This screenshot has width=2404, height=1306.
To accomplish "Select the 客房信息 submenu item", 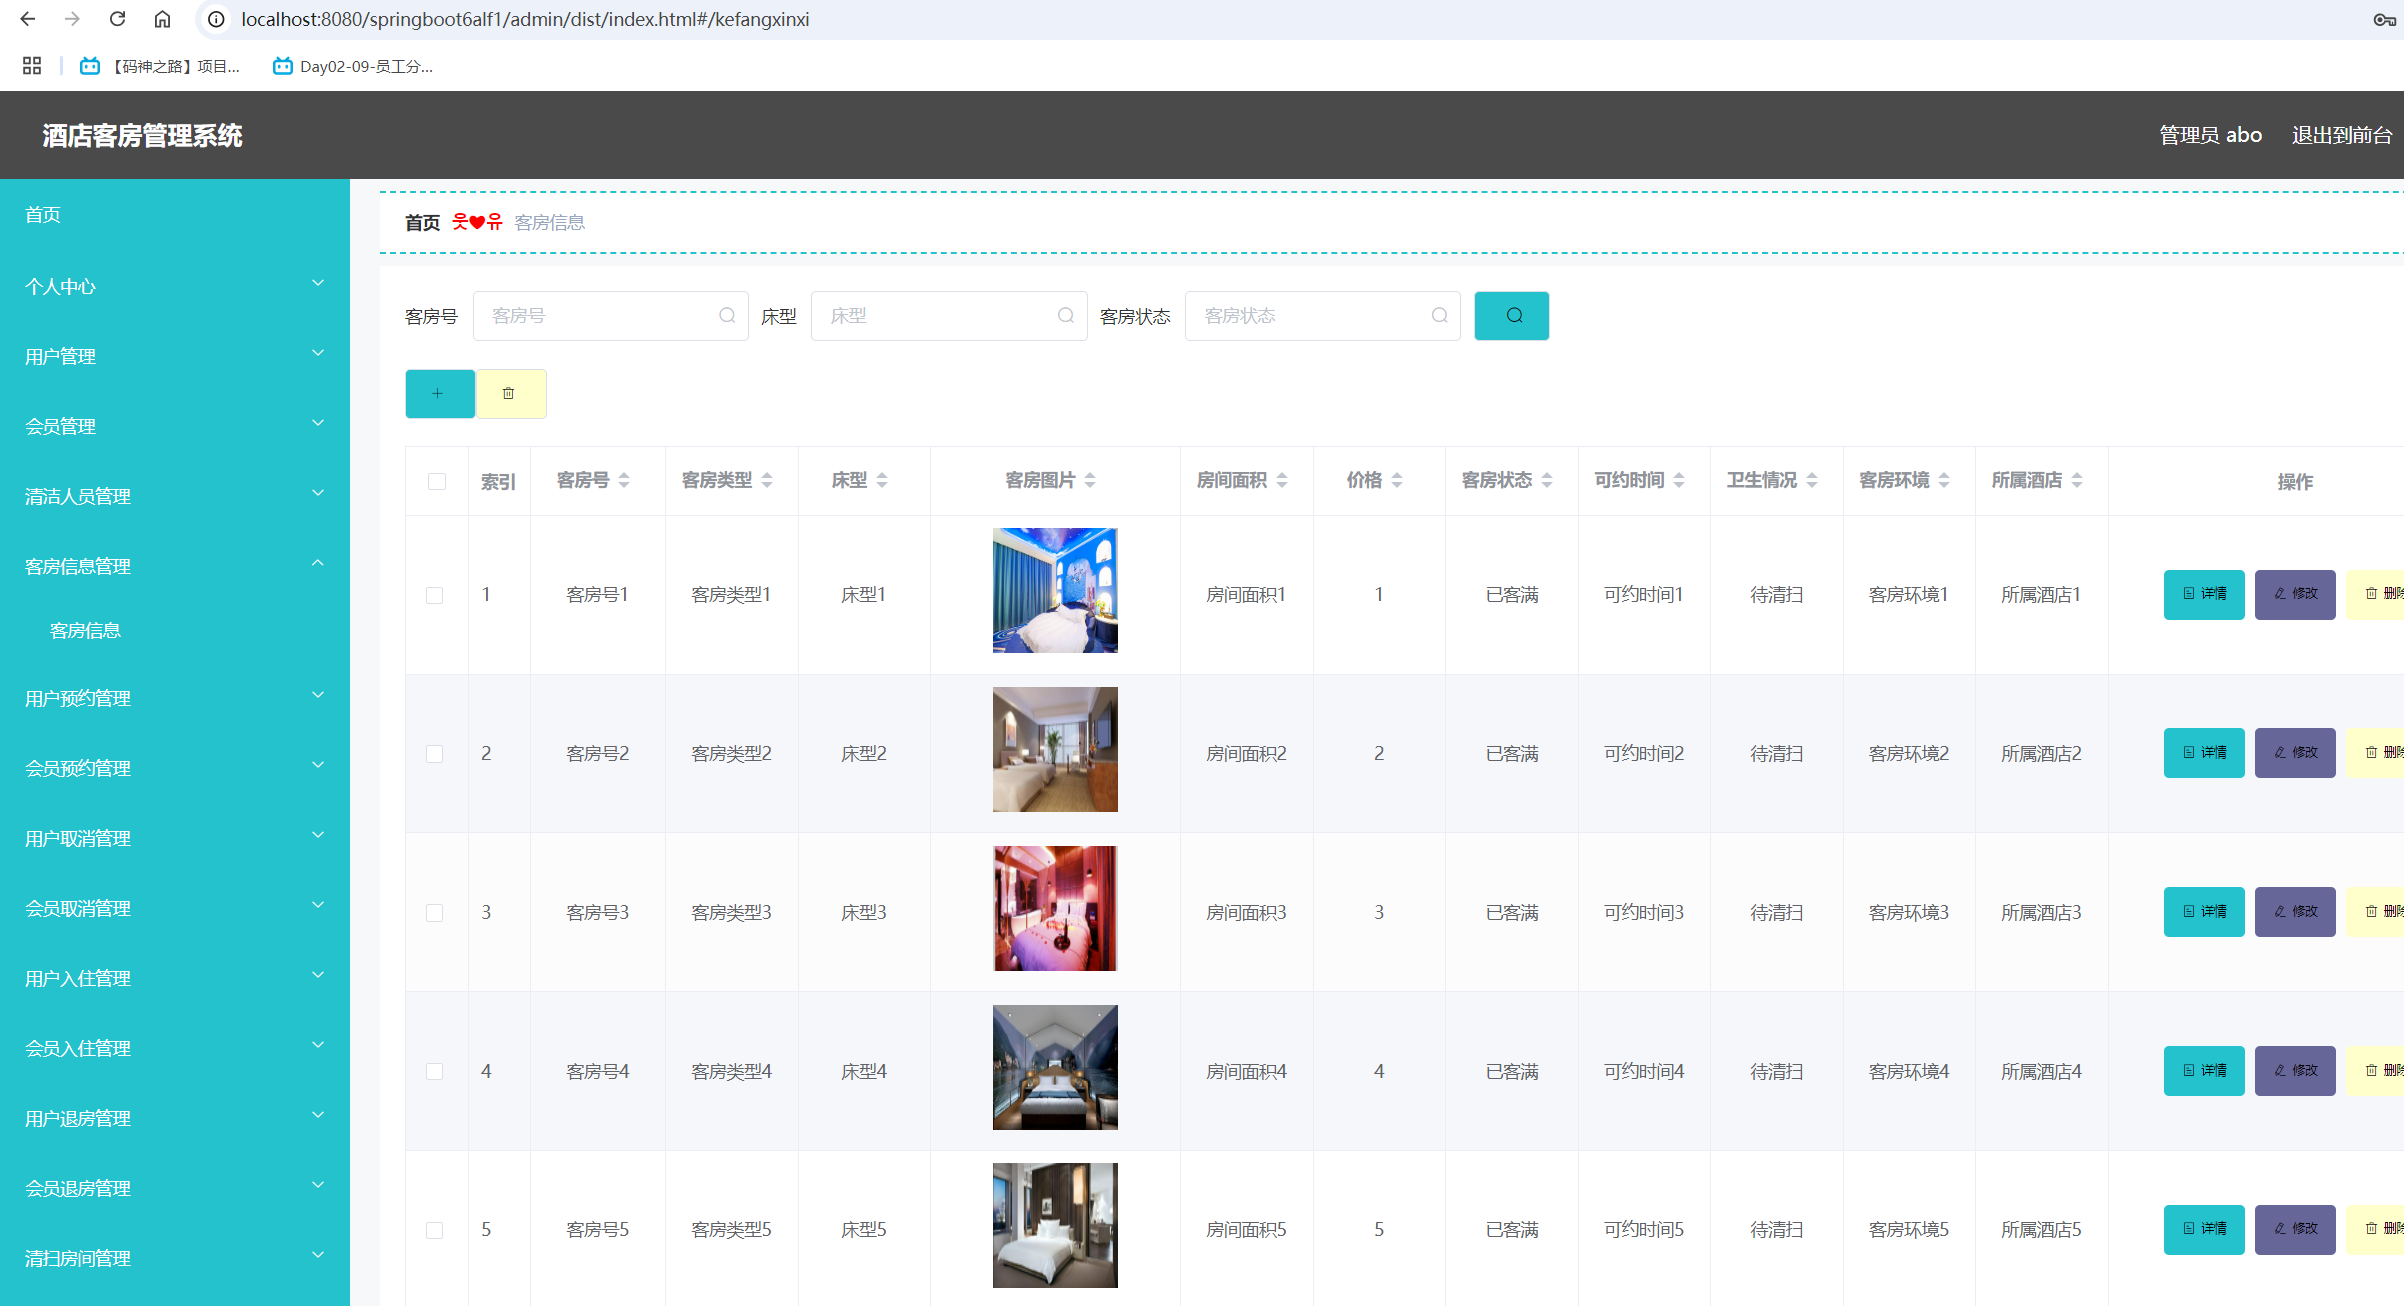I will pyautogui.click(x=85, y=630).
